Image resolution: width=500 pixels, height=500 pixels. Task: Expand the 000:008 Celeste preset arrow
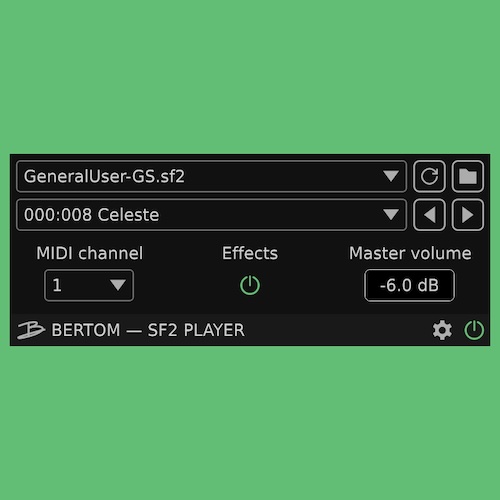(391, 215)
